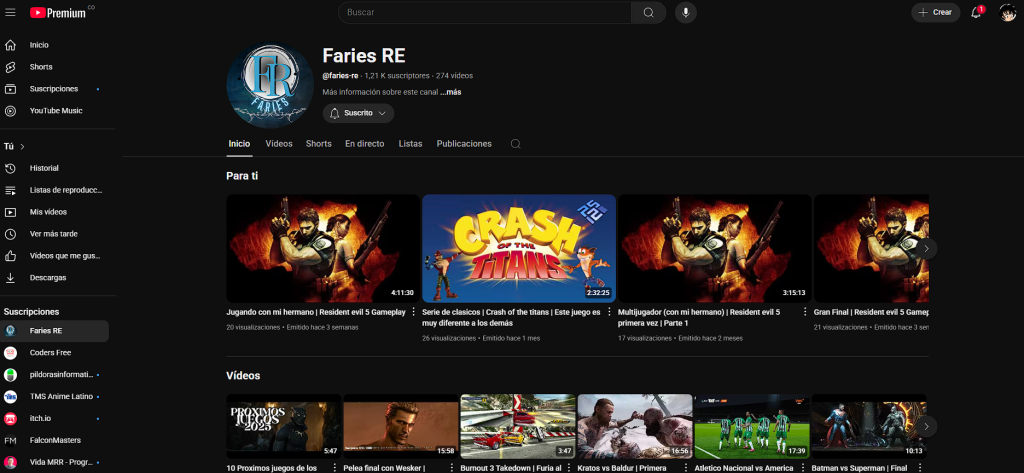Search within the Faries RE channel
This screenshot has height=473, width=1024.
(x=515, y=144)
